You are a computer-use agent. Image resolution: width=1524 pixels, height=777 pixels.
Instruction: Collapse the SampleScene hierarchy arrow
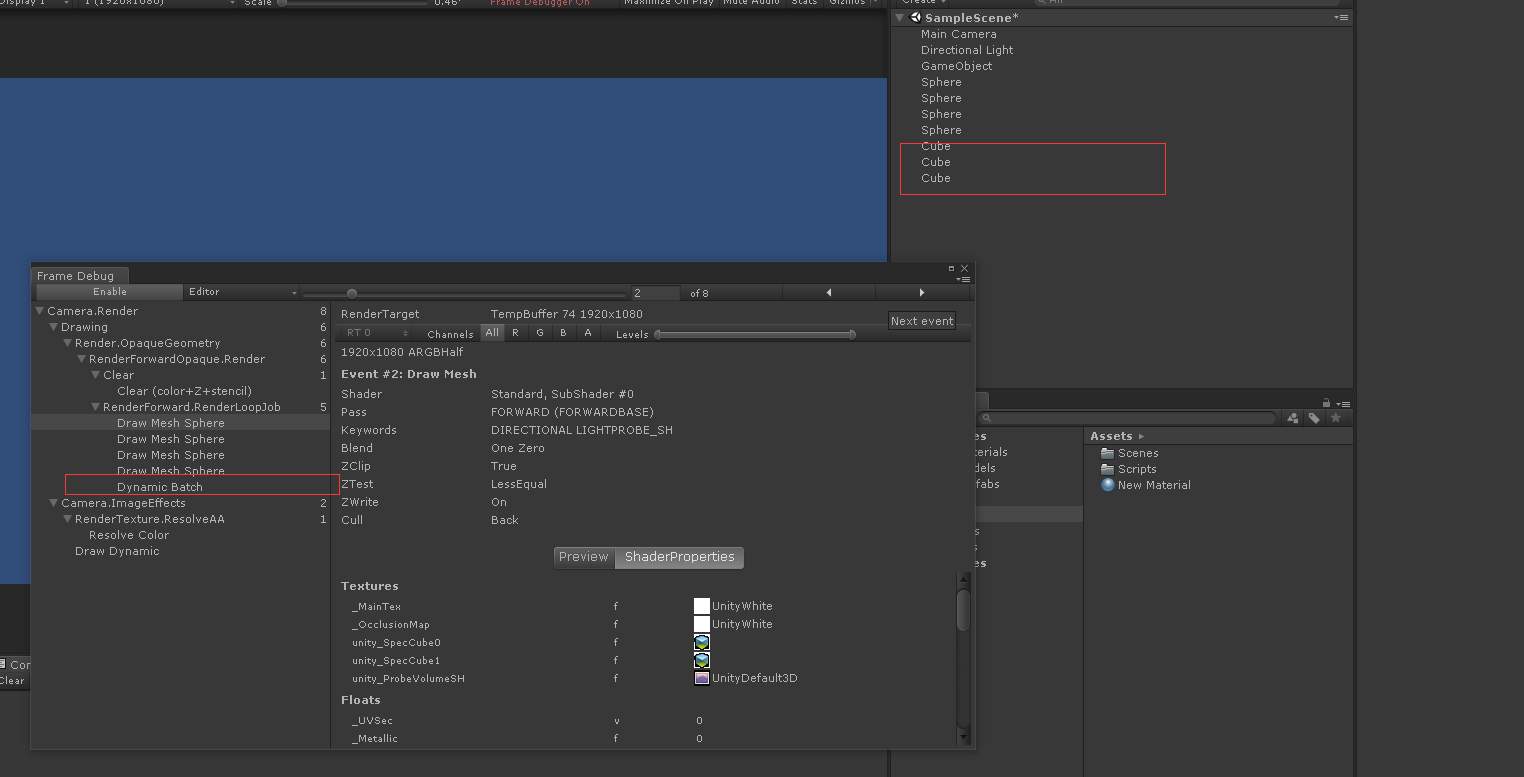pyautogui.click(x=900, y=18)
